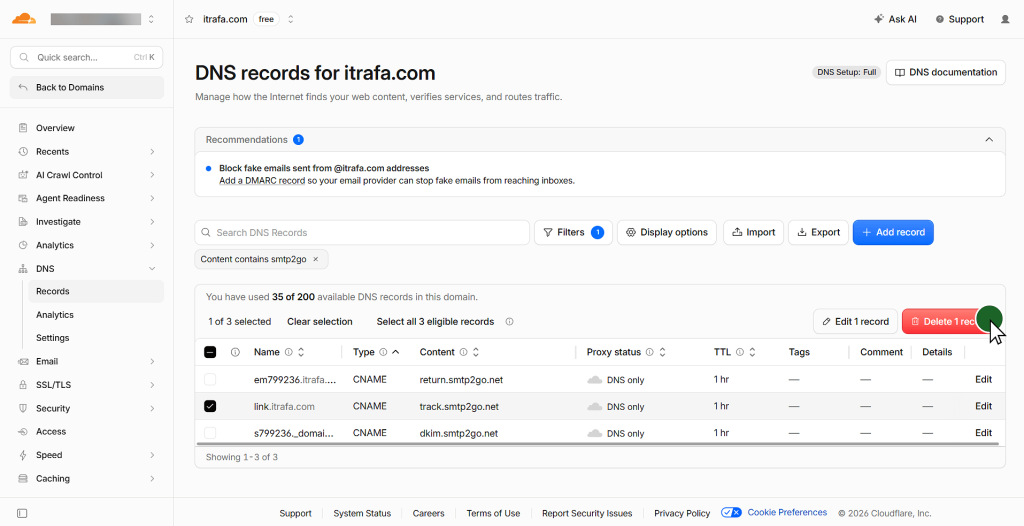Star the itrafa.com domain
The height and width of the screenshot is (526, 1024).
click(x=189, y=20)
